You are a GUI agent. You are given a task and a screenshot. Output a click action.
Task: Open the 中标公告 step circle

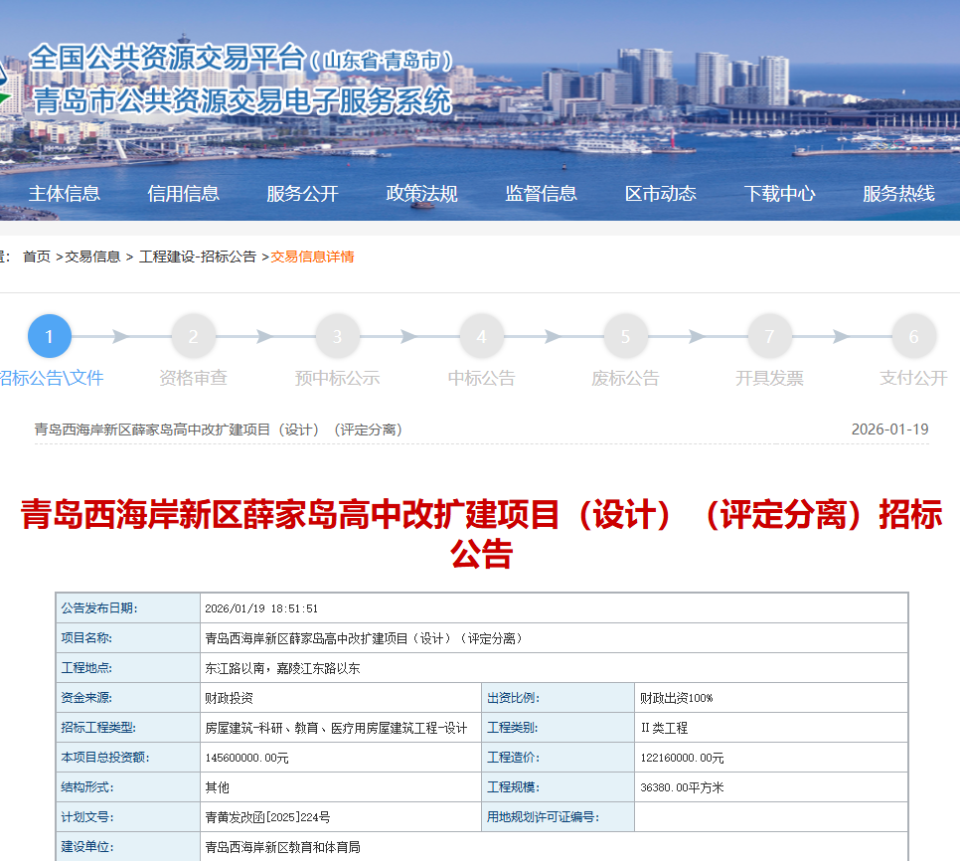(482, 336)
